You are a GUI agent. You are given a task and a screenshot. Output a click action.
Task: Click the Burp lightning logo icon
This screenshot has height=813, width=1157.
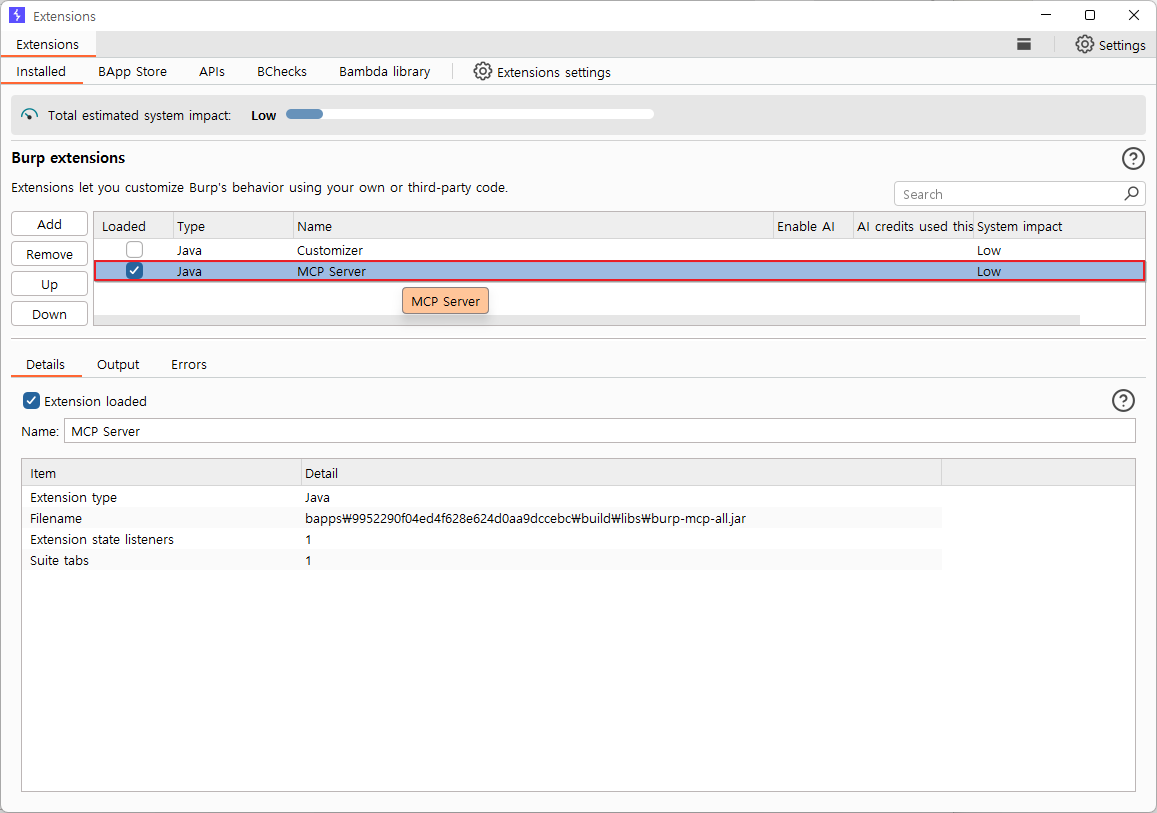click(x=17, y=15)
